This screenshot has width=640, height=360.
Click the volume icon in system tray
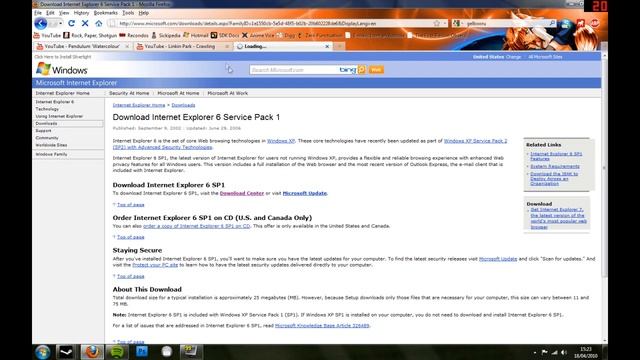coord(564,352)
